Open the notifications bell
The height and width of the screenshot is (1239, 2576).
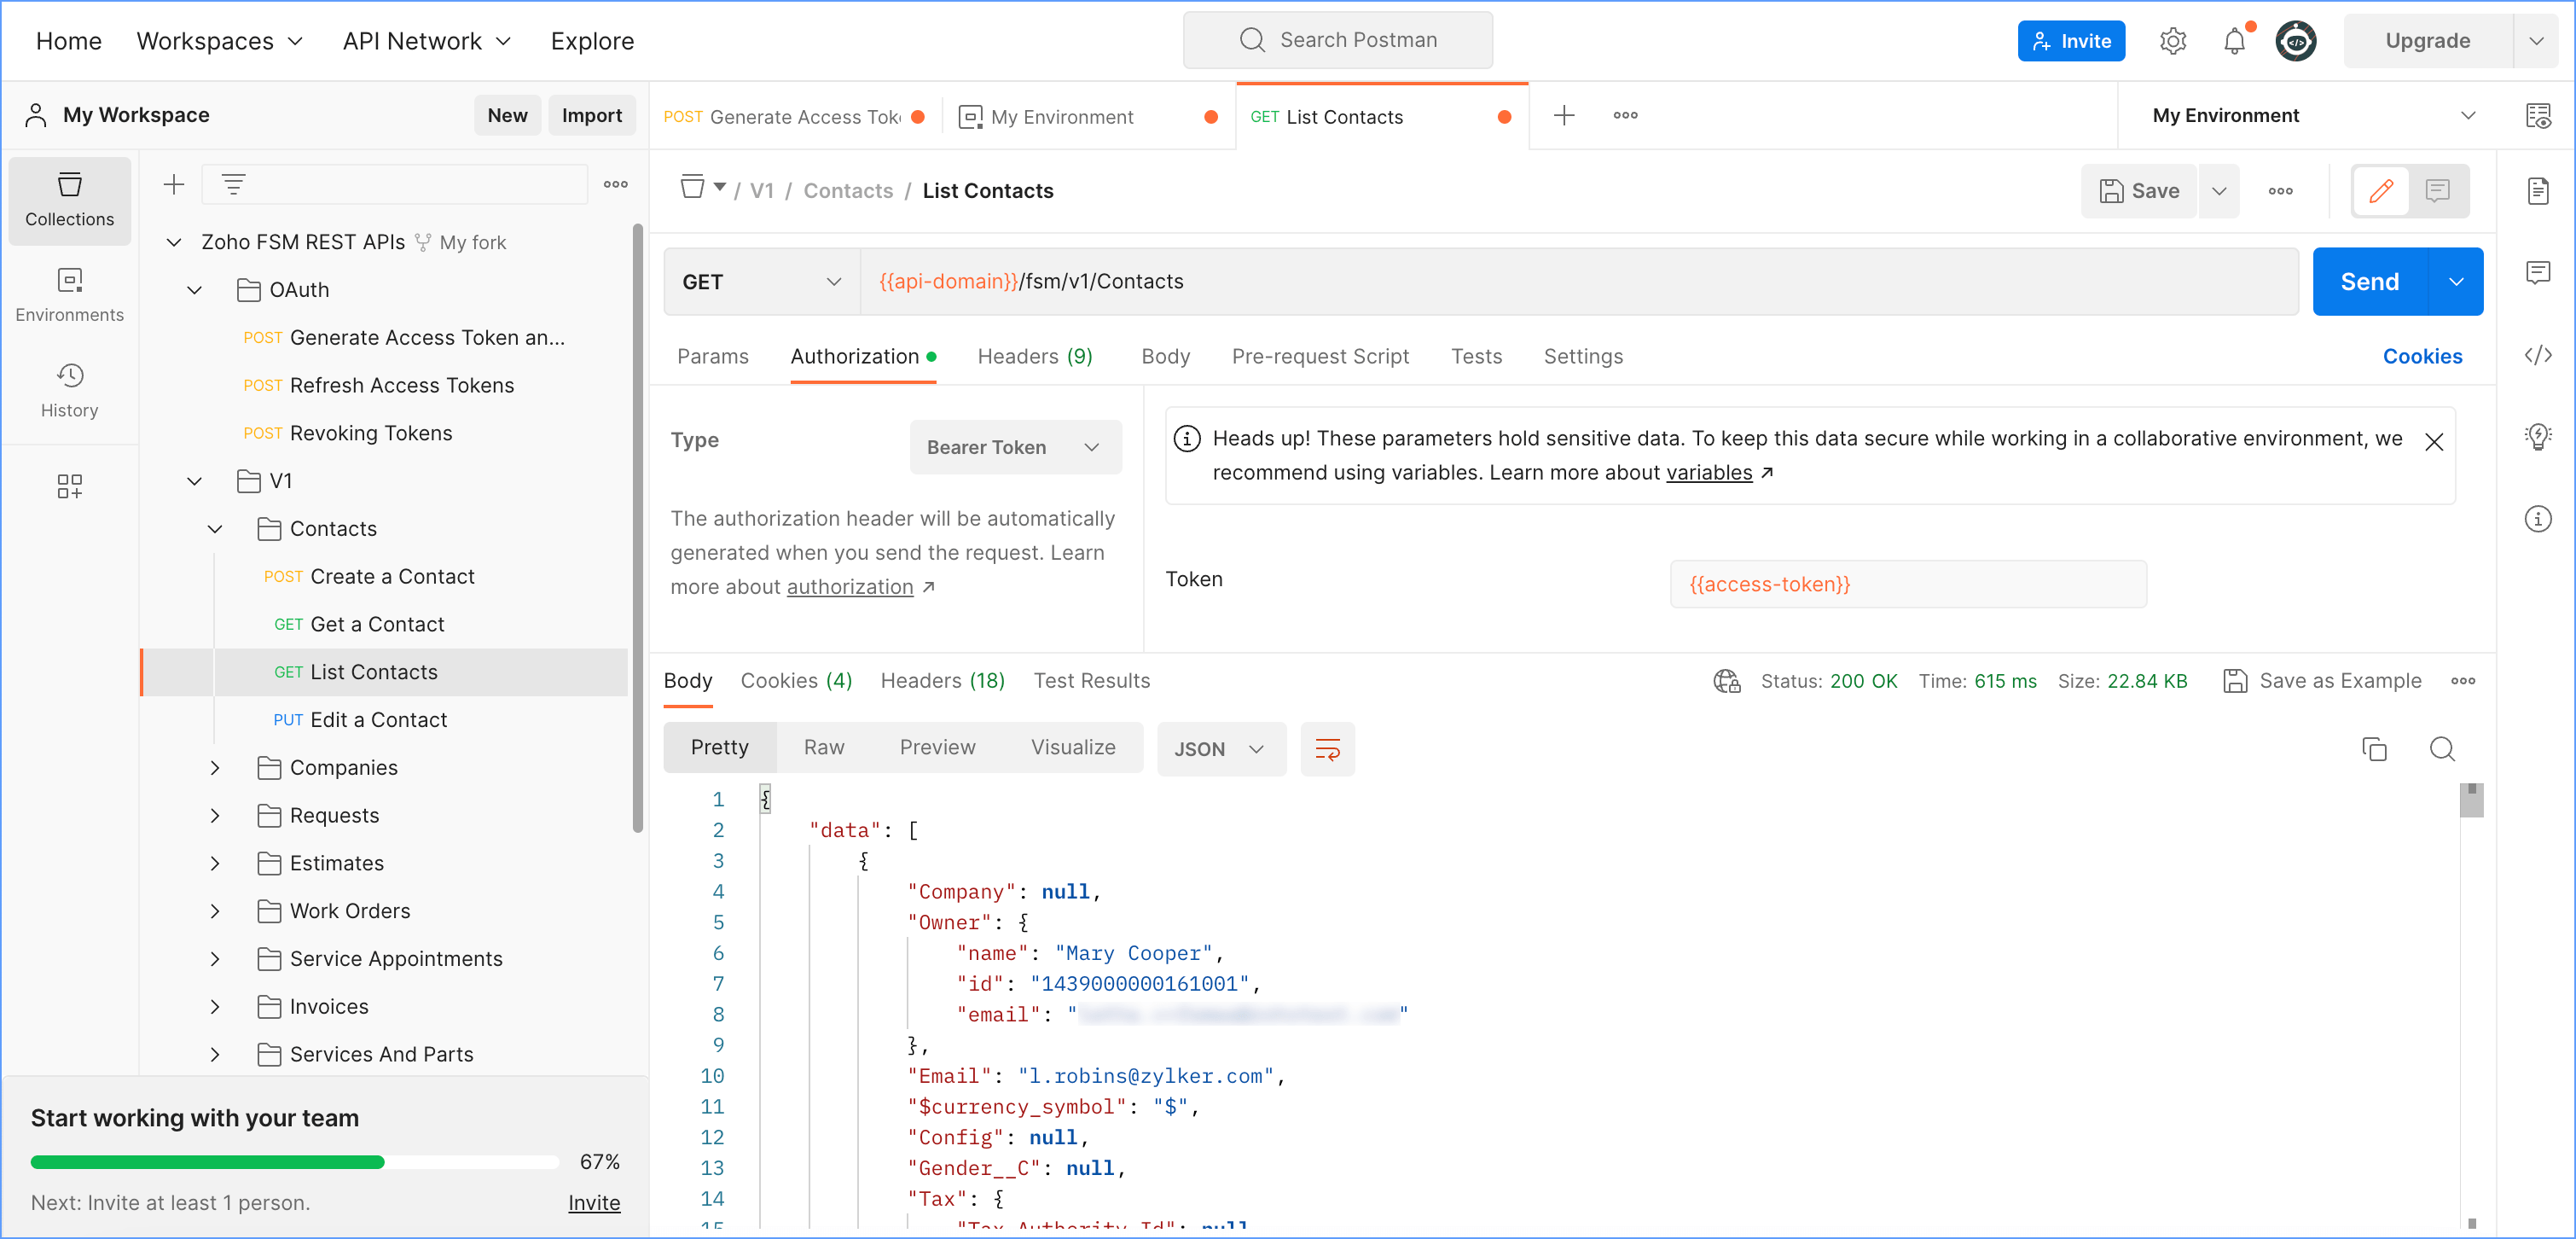2235,40
